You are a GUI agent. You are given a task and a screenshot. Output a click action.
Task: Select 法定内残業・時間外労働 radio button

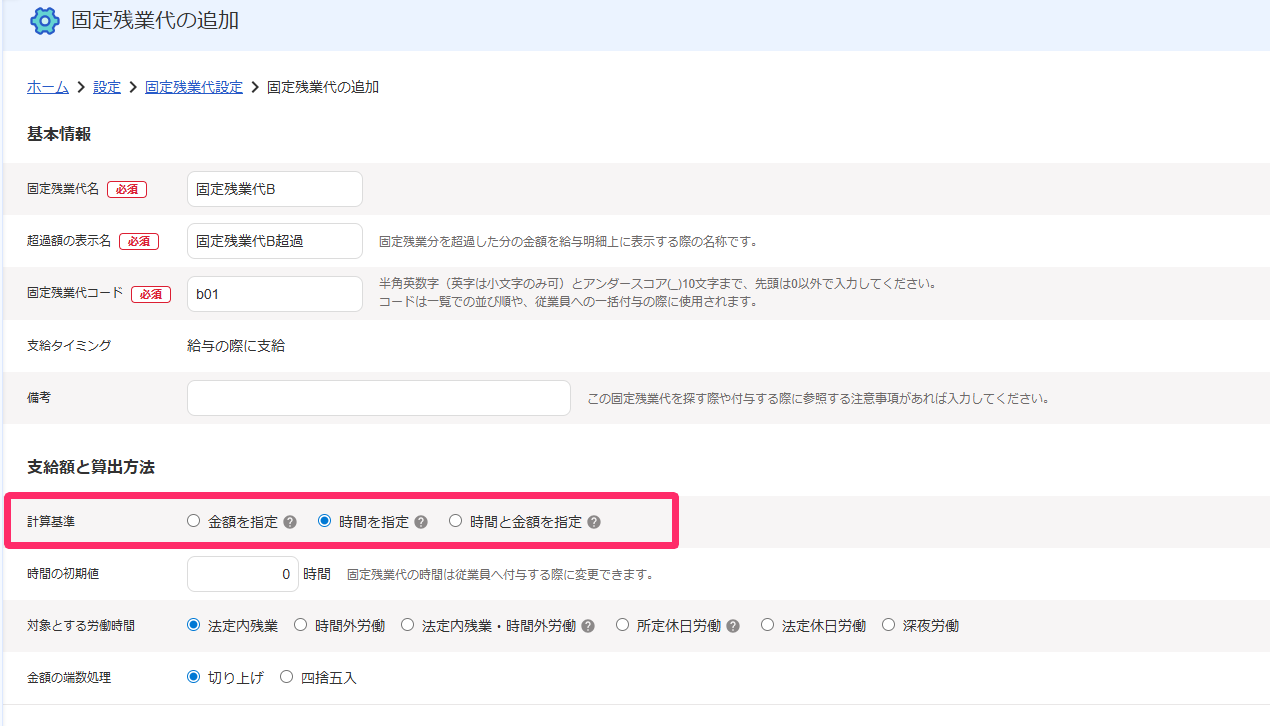tap(407, 625)
